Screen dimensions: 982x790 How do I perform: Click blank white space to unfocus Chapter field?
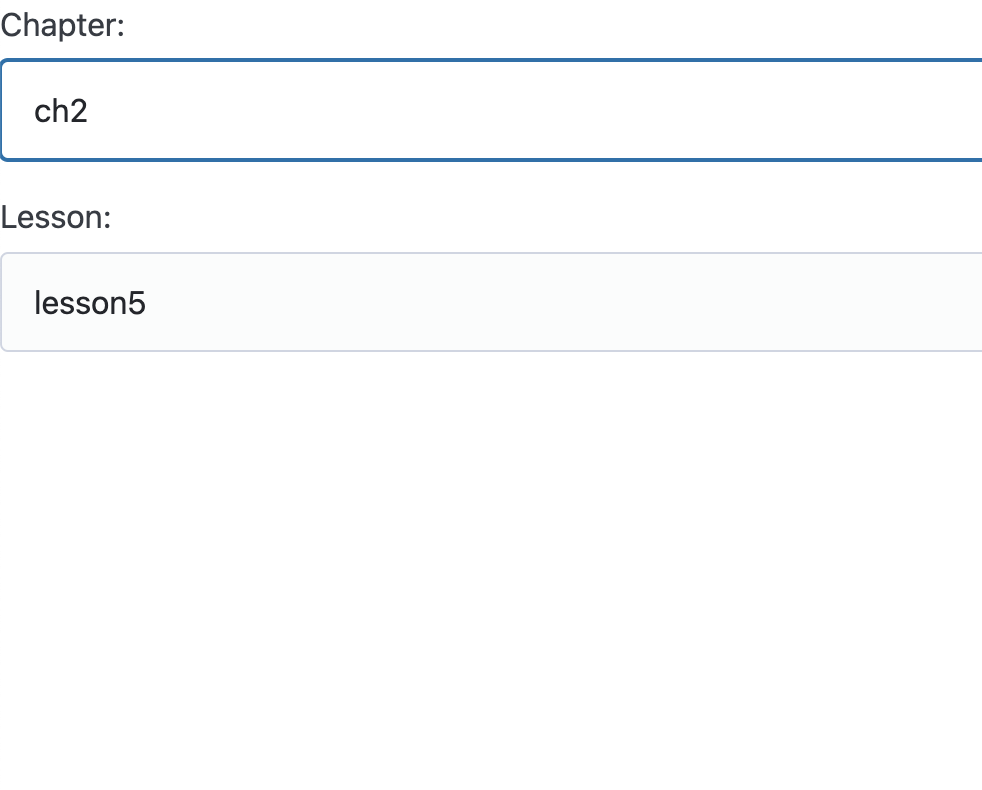click(x=491, y=564)
